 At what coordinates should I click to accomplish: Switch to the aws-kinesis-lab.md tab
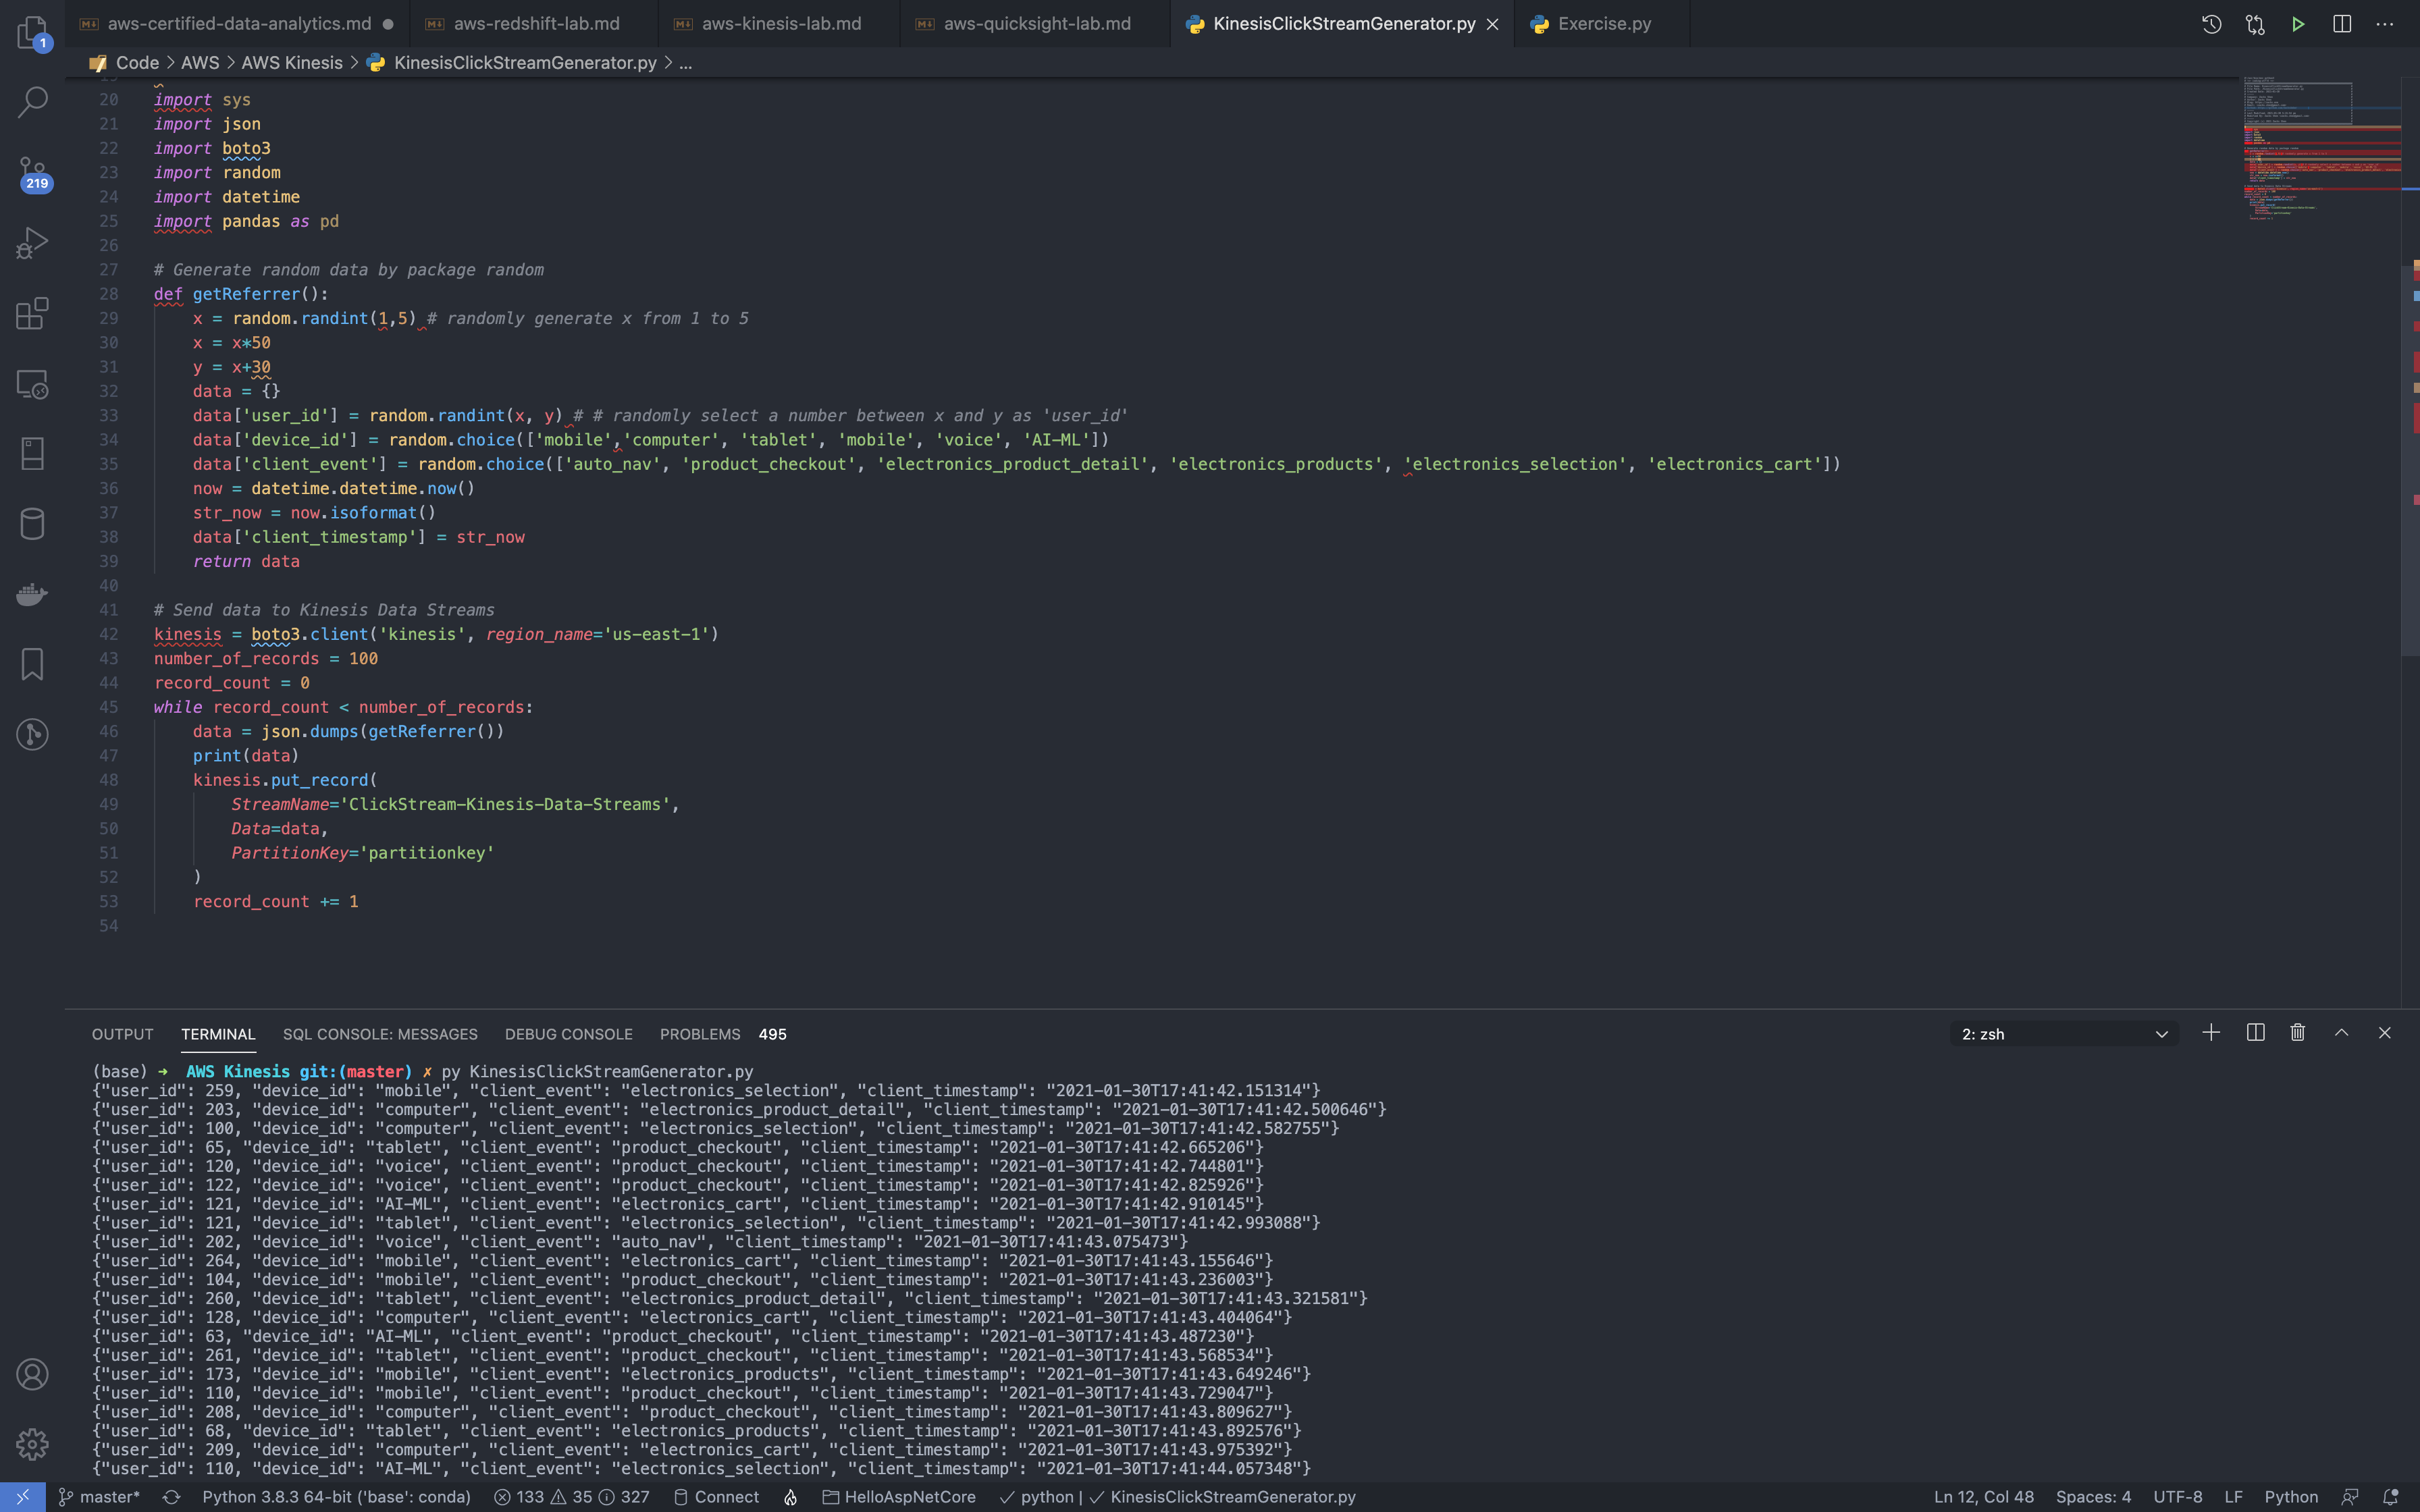780,24
